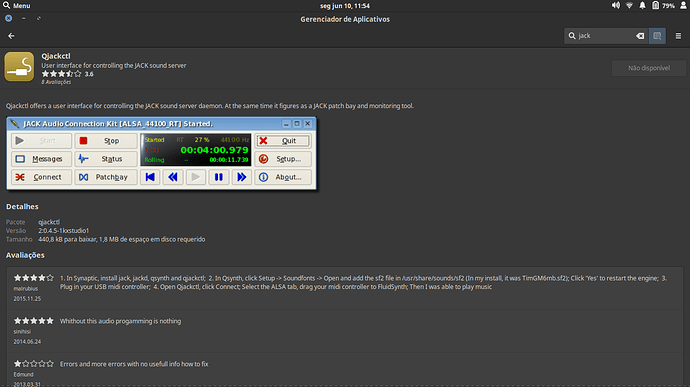The width and height of the screenshot is (690, 387).
Task: Click the volume speaker tray icon
Action: coord(616,5)
